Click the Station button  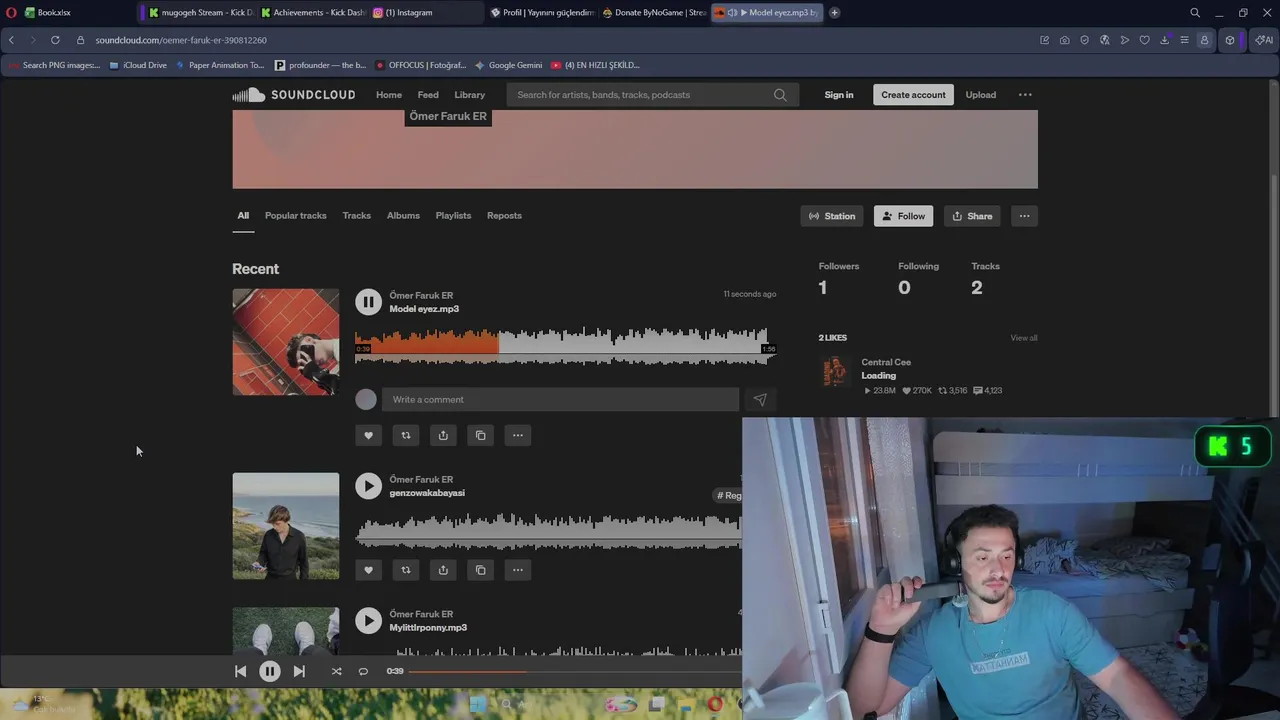832,216
